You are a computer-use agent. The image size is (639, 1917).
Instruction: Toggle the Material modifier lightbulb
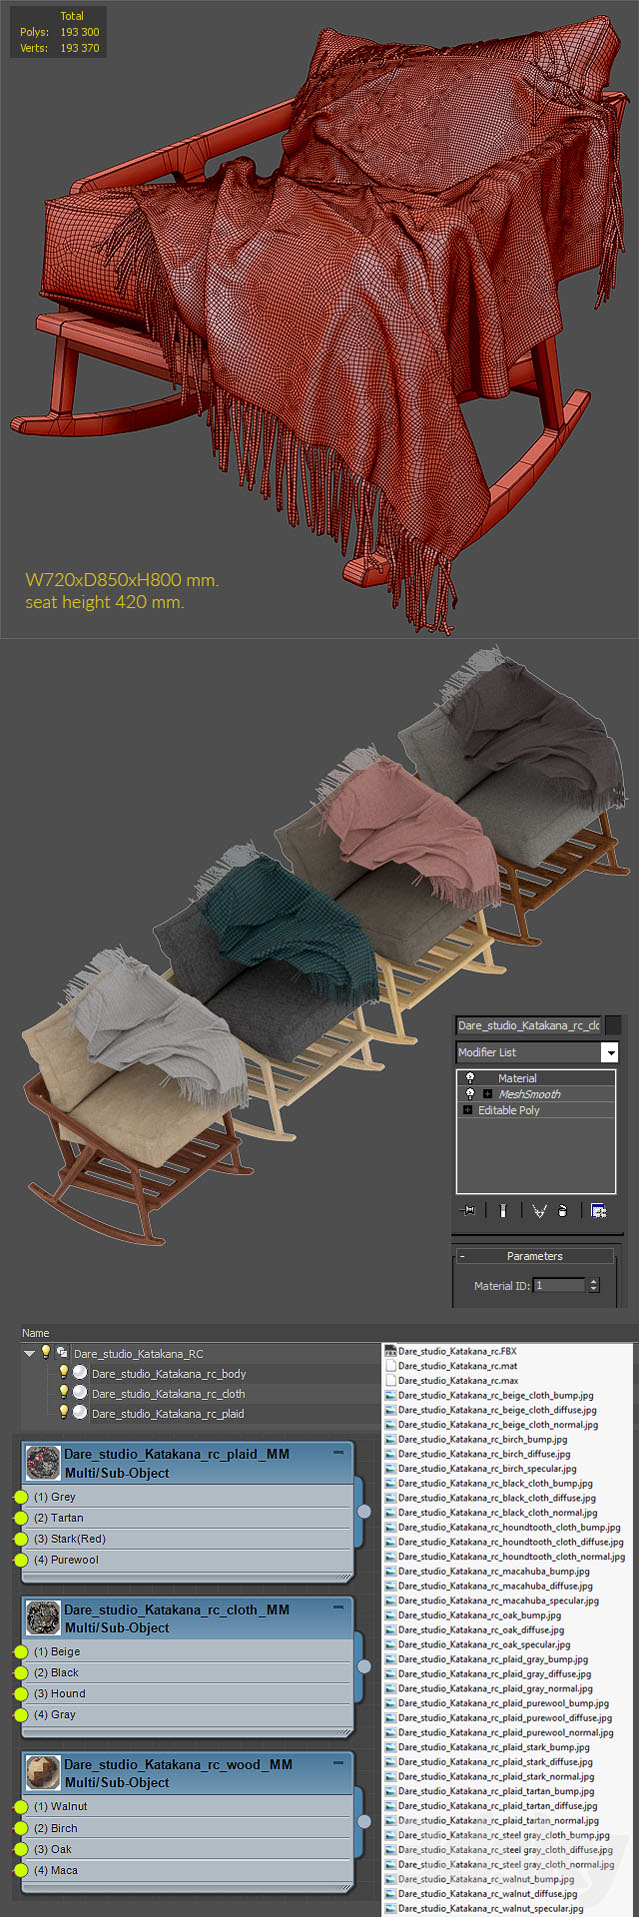[x=470, y=1078]
